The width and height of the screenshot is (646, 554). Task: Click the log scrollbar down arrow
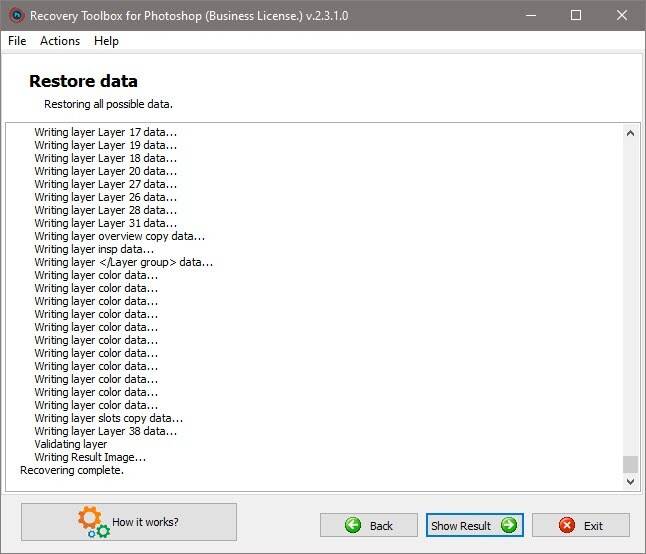[x=630, y=481]
